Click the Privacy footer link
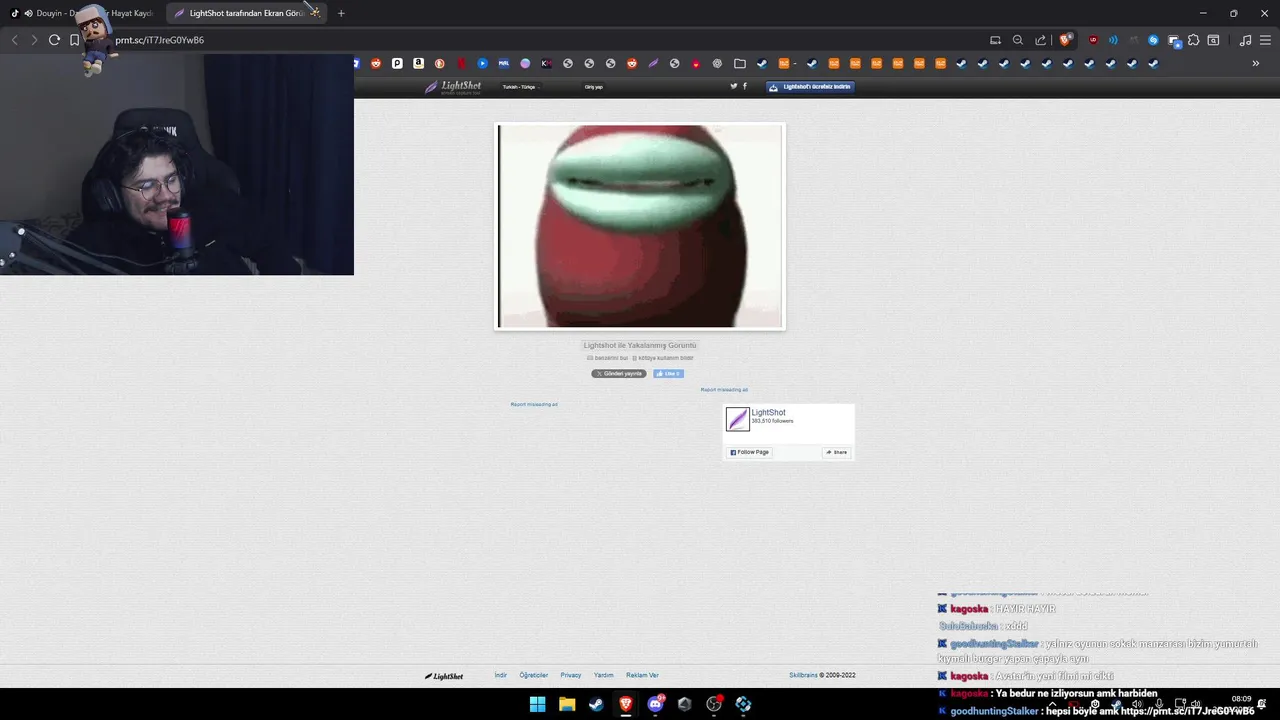This screenshot has height=720, width=1280. 571,675
